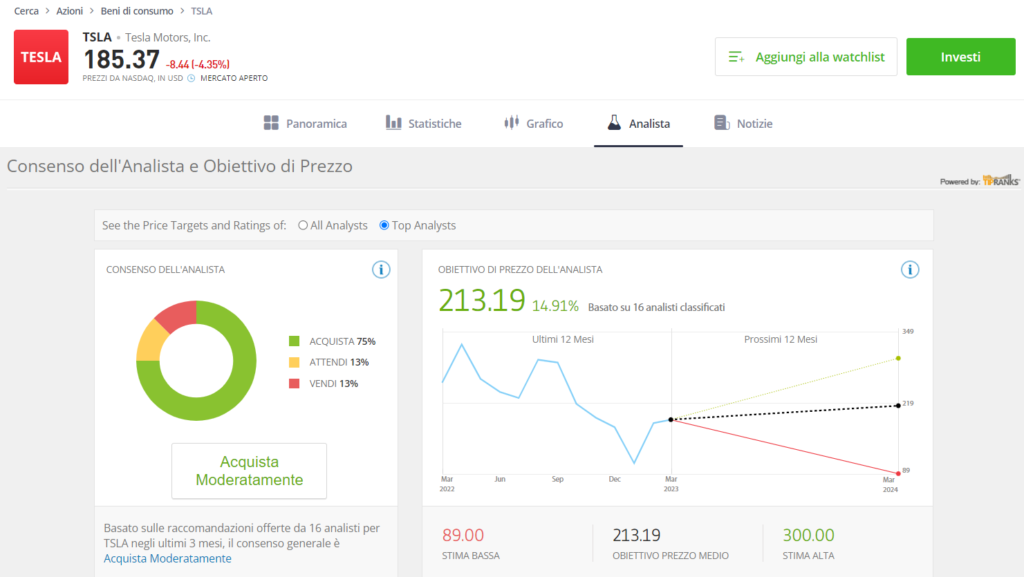
Task: Click the Consenso dell'Analista e Obiettivo di Prezzo heading
Action: [180, 166]
